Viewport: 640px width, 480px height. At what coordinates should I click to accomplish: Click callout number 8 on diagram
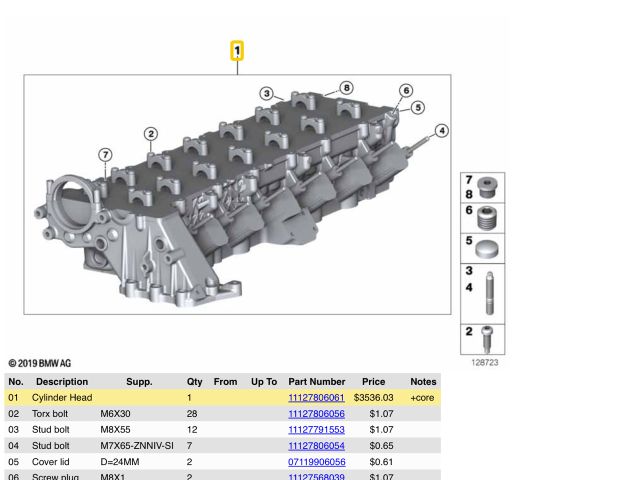[346, 88]
